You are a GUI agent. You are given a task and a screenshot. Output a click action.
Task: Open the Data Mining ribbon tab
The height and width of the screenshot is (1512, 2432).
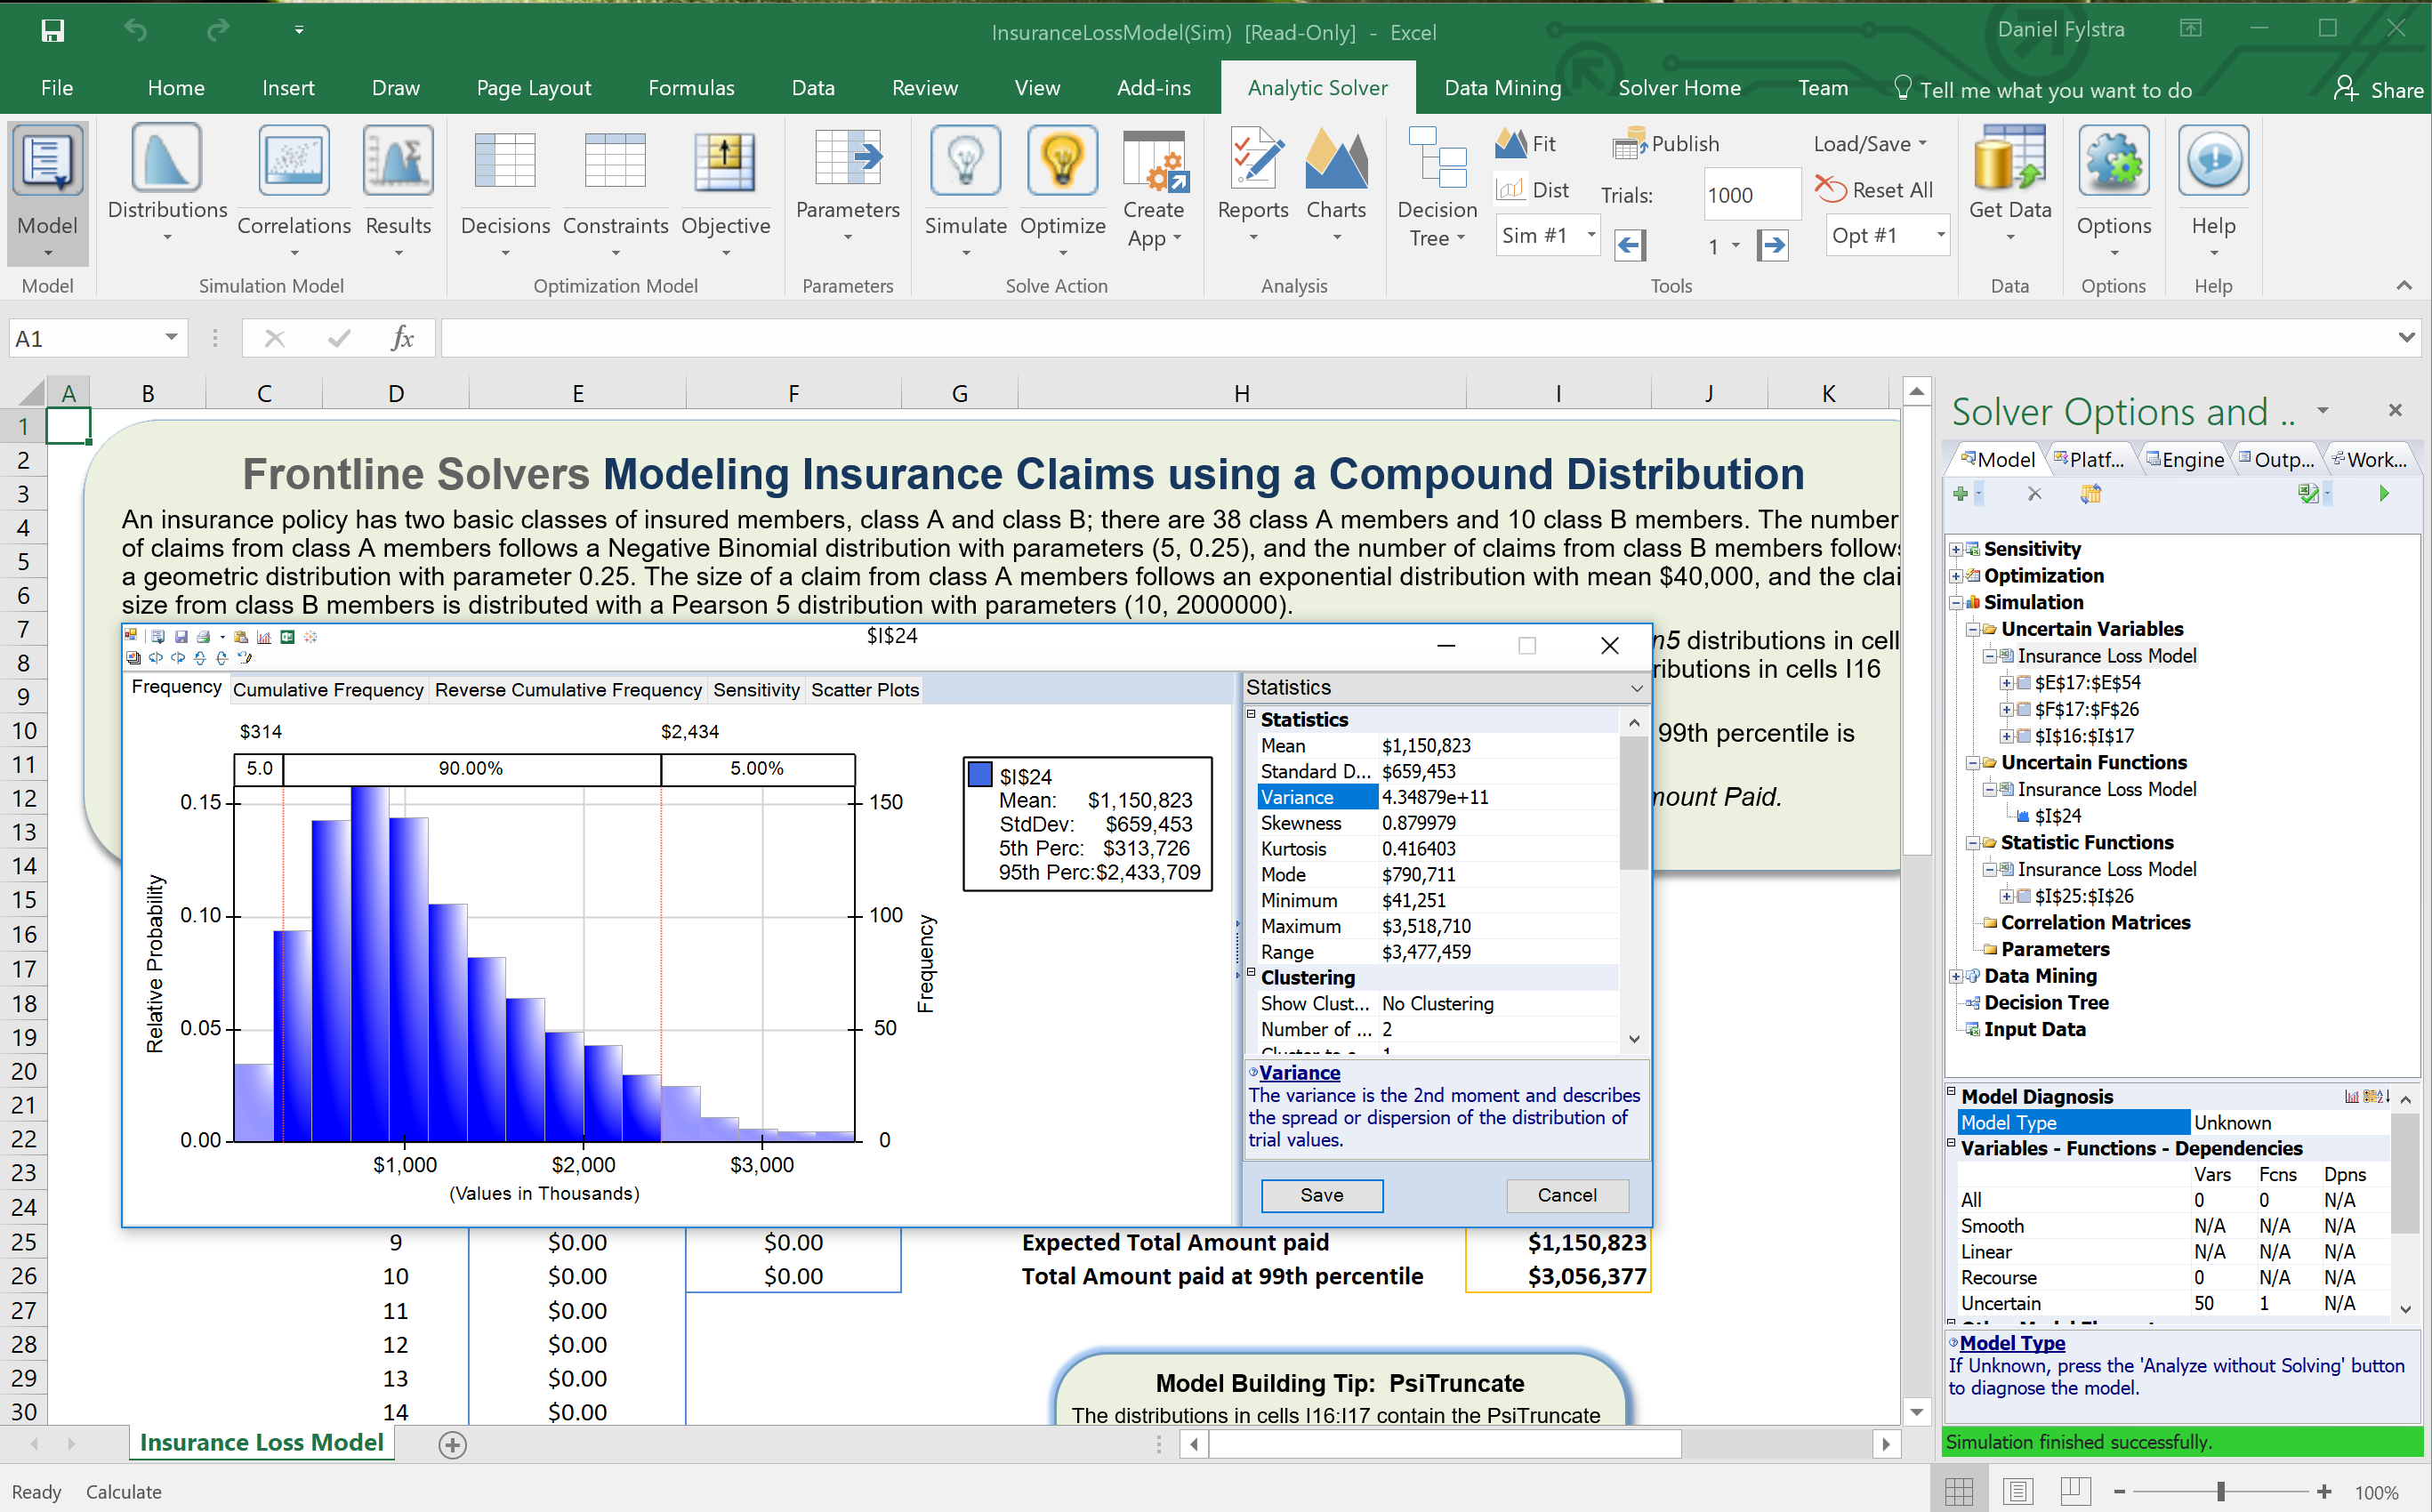[x=1502, y=88]
